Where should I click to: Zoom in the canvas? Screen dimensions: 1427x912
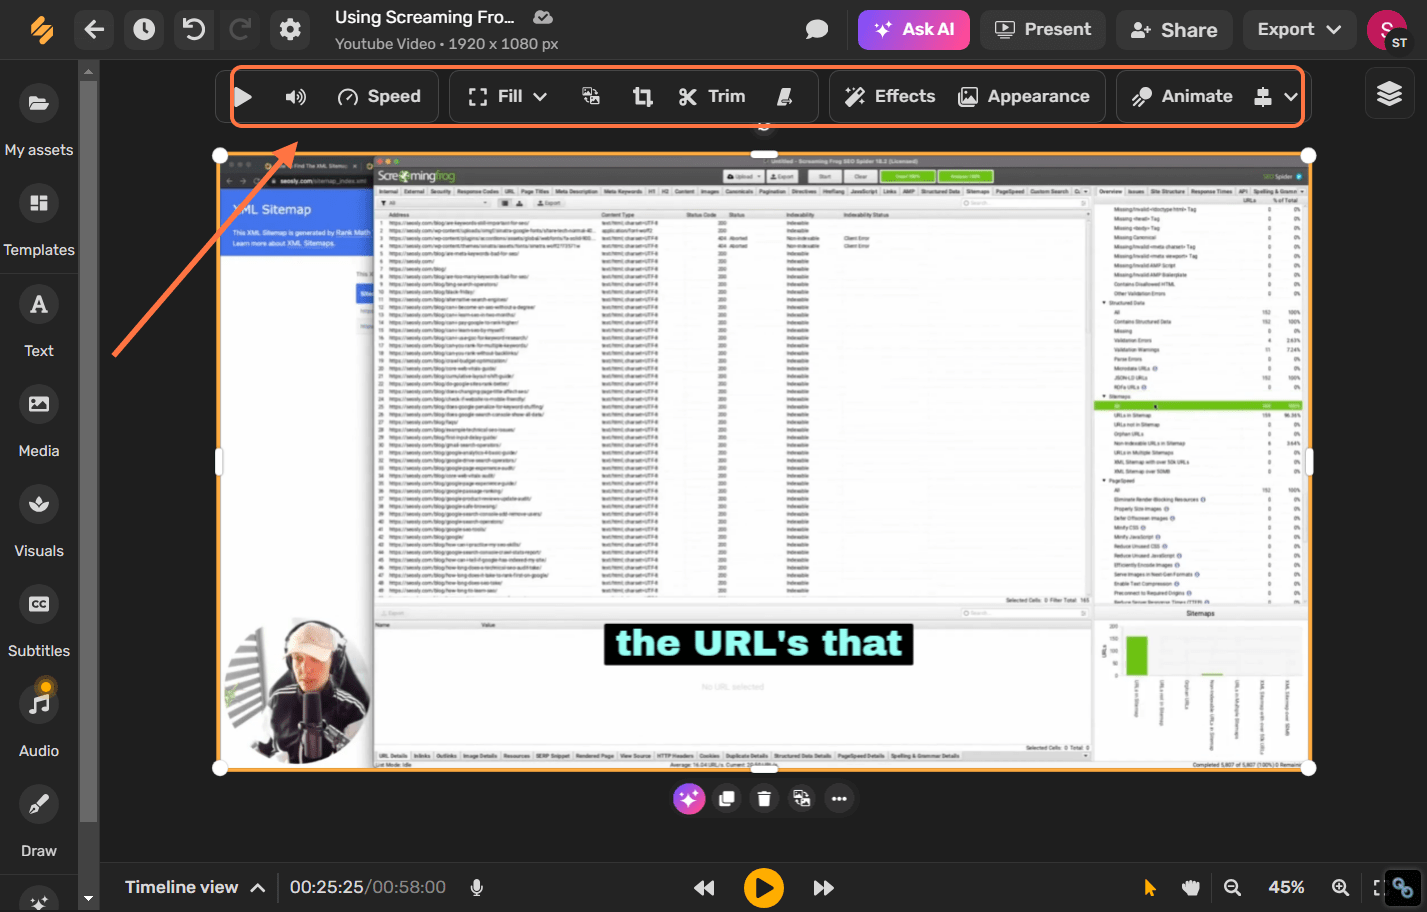click(x=1340, y=887)
